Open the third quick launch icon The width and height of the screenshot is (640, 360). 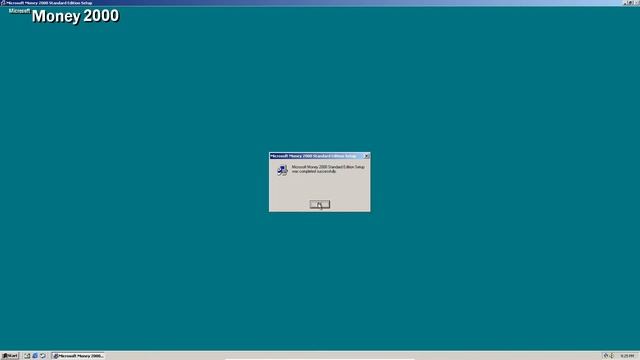(43, 356)
